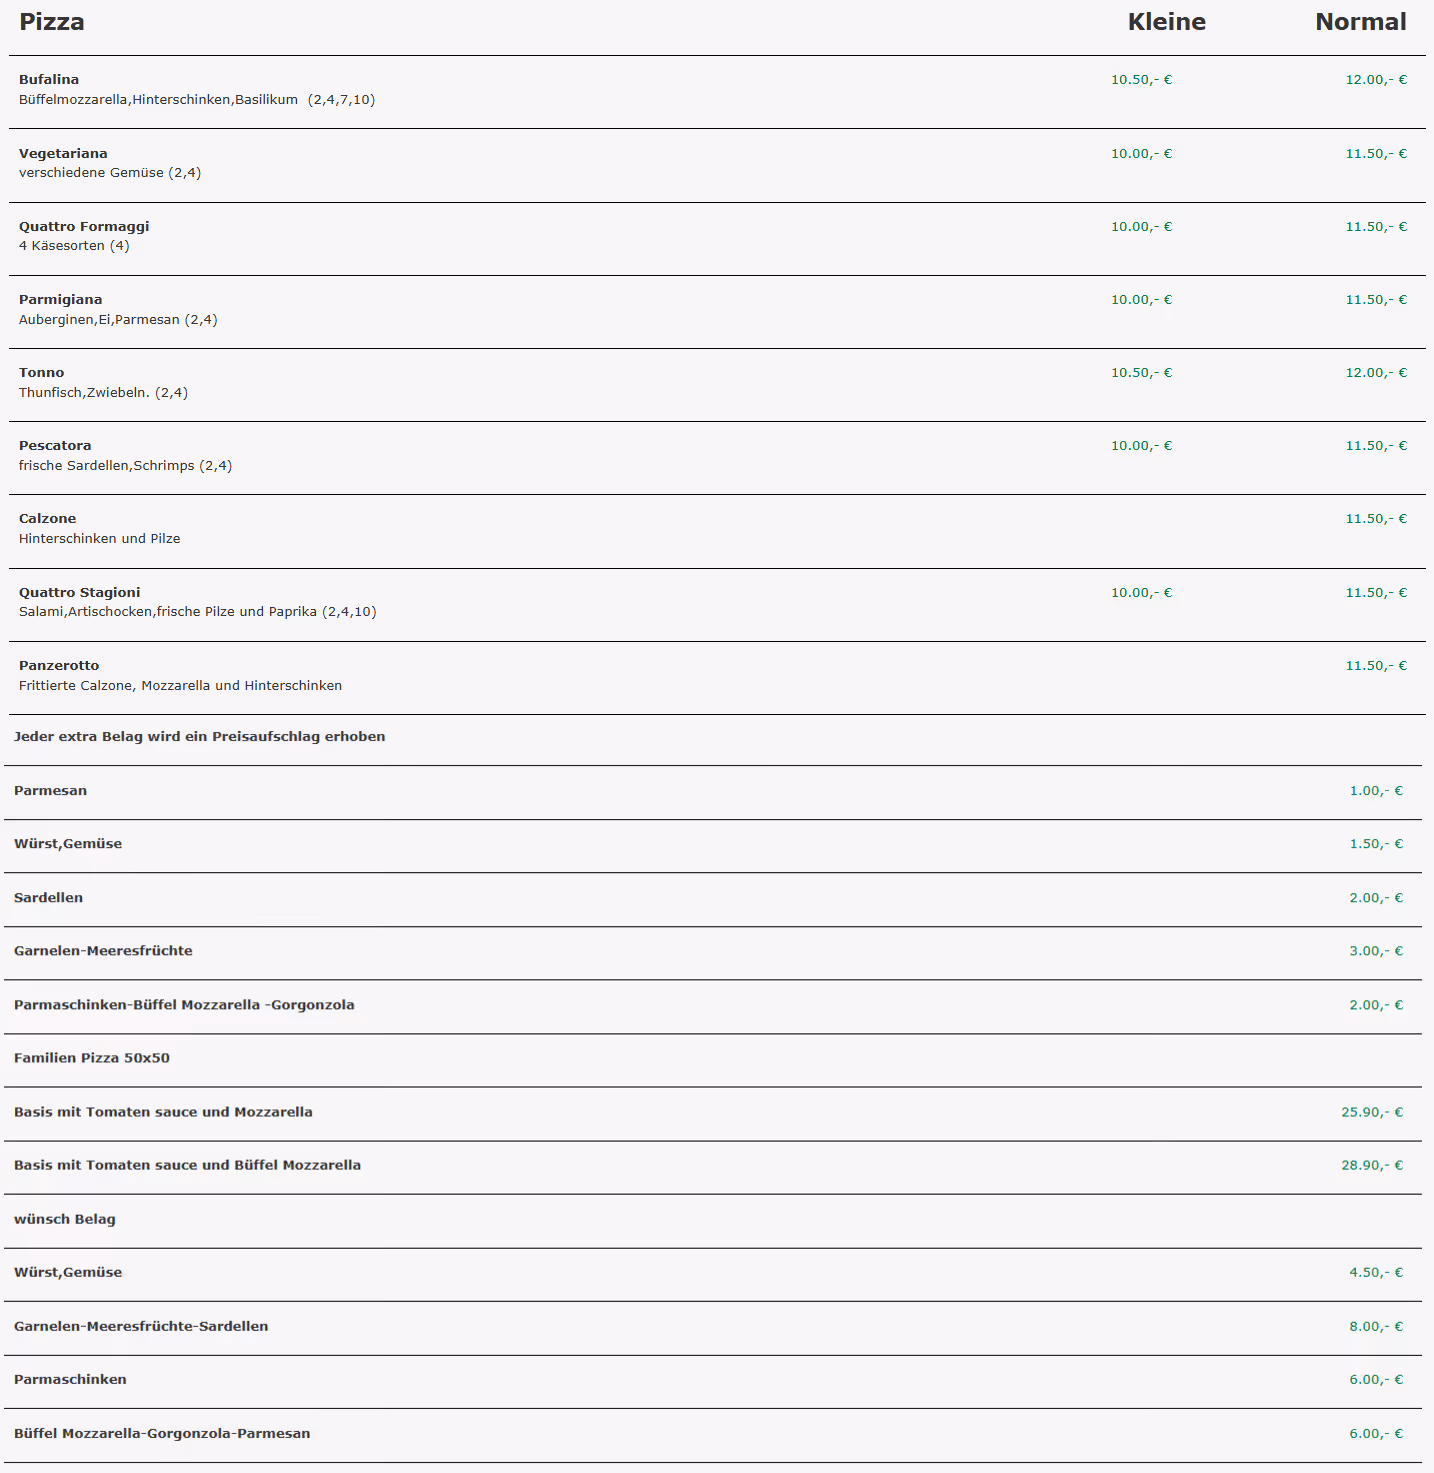Select the Quattro Stagioni pizza title

coord(80,593)
